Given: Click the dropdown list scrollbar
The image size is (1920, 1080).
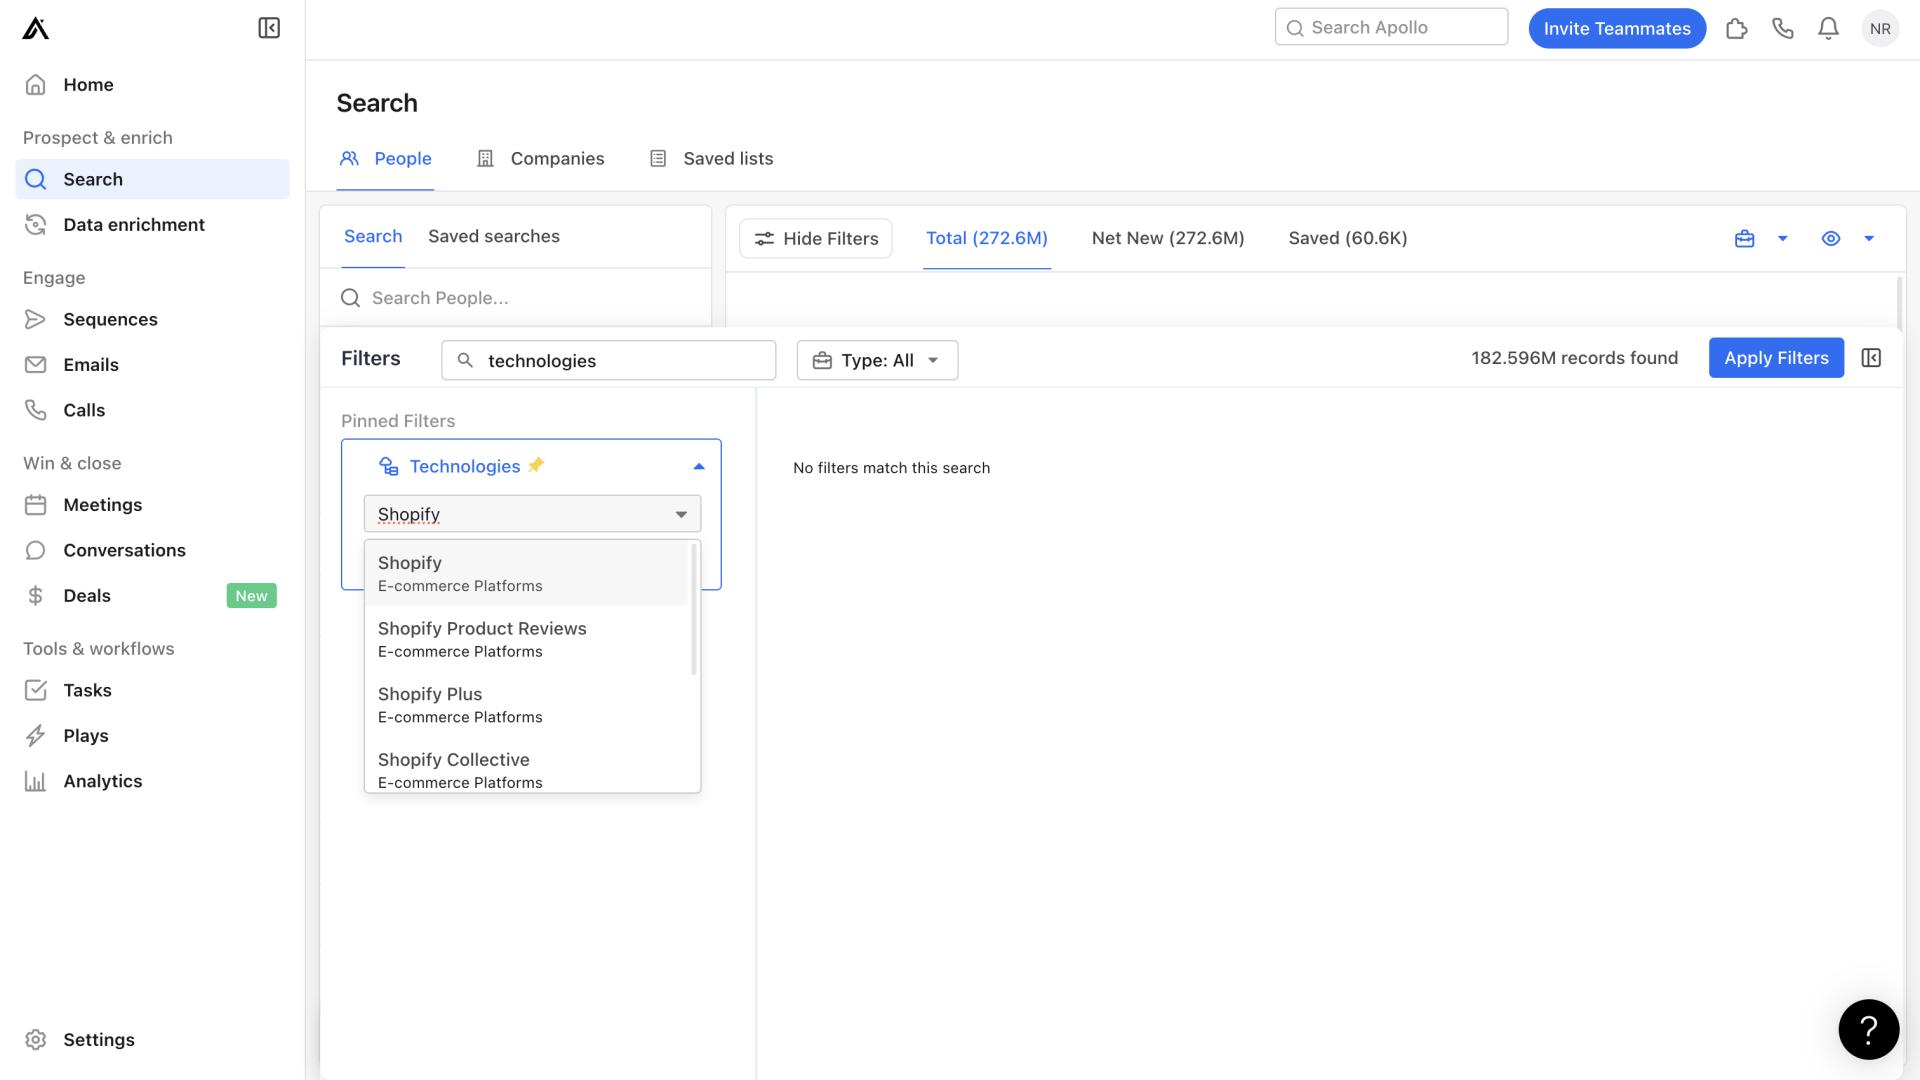Looking at the screenshot, I should 694,609.
